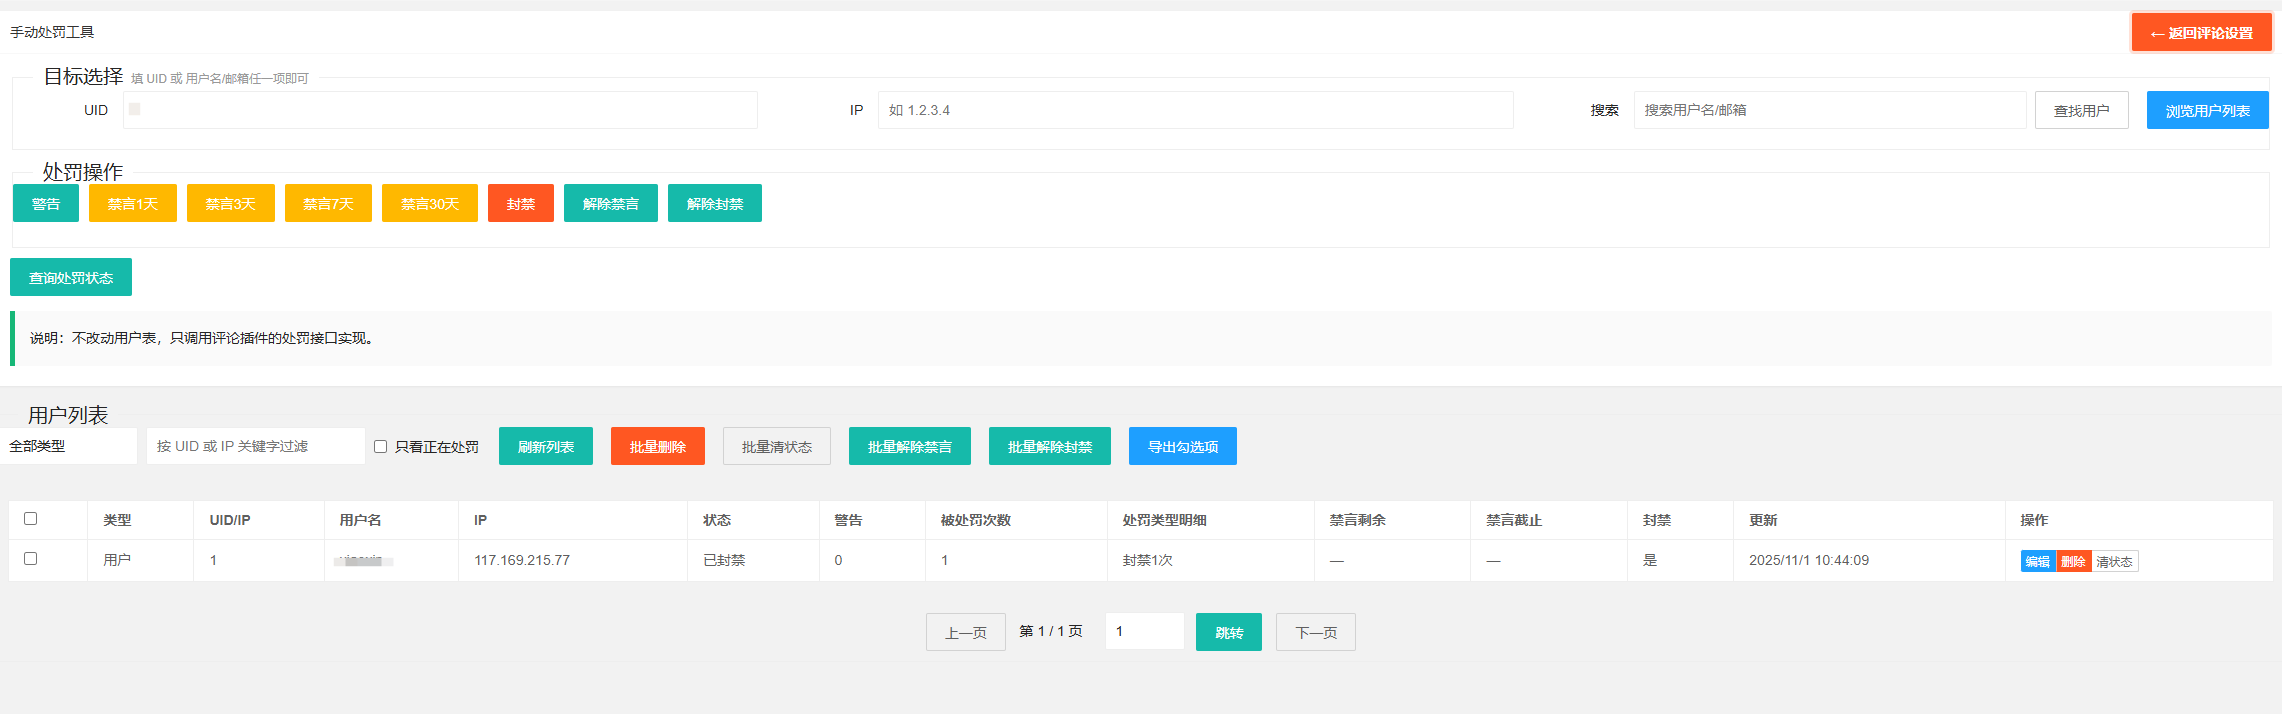The height and width of the screenshot is (714, 2282).
Task: Click the 返回评论设置 button
Action: click(2201, 33)
